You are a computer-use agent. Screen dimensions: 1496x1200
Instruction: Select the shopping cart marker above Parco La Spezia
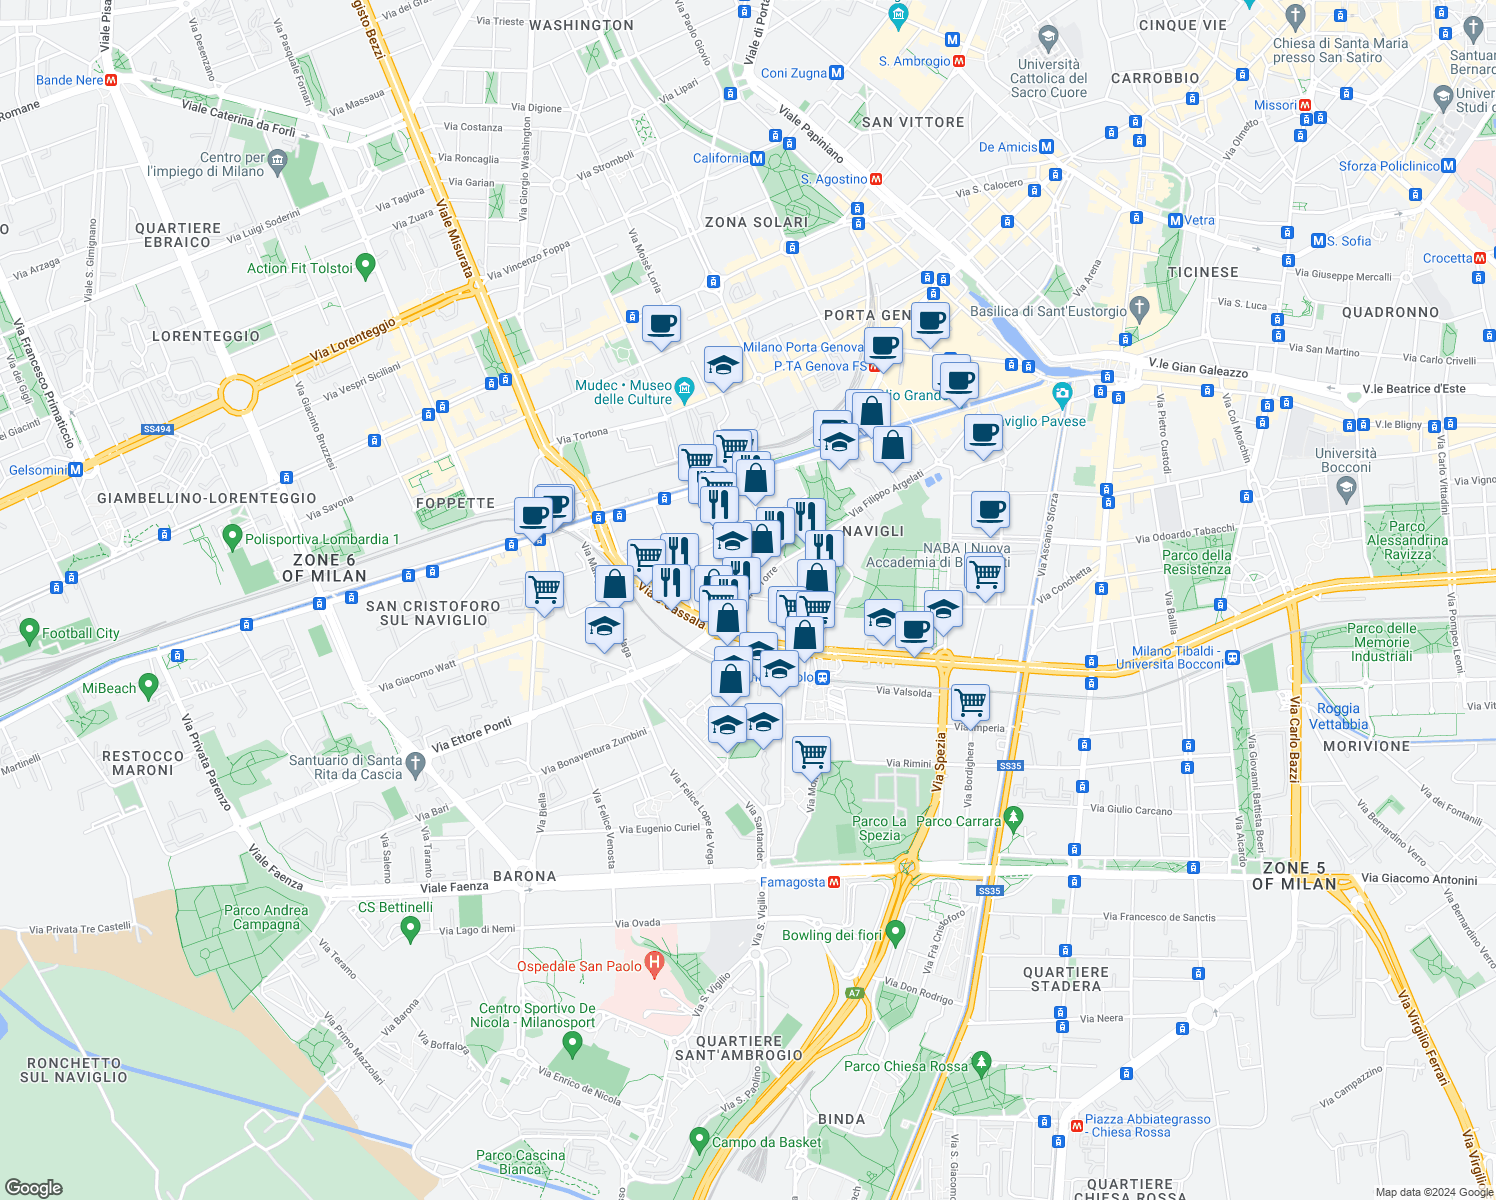click(811, 756)
